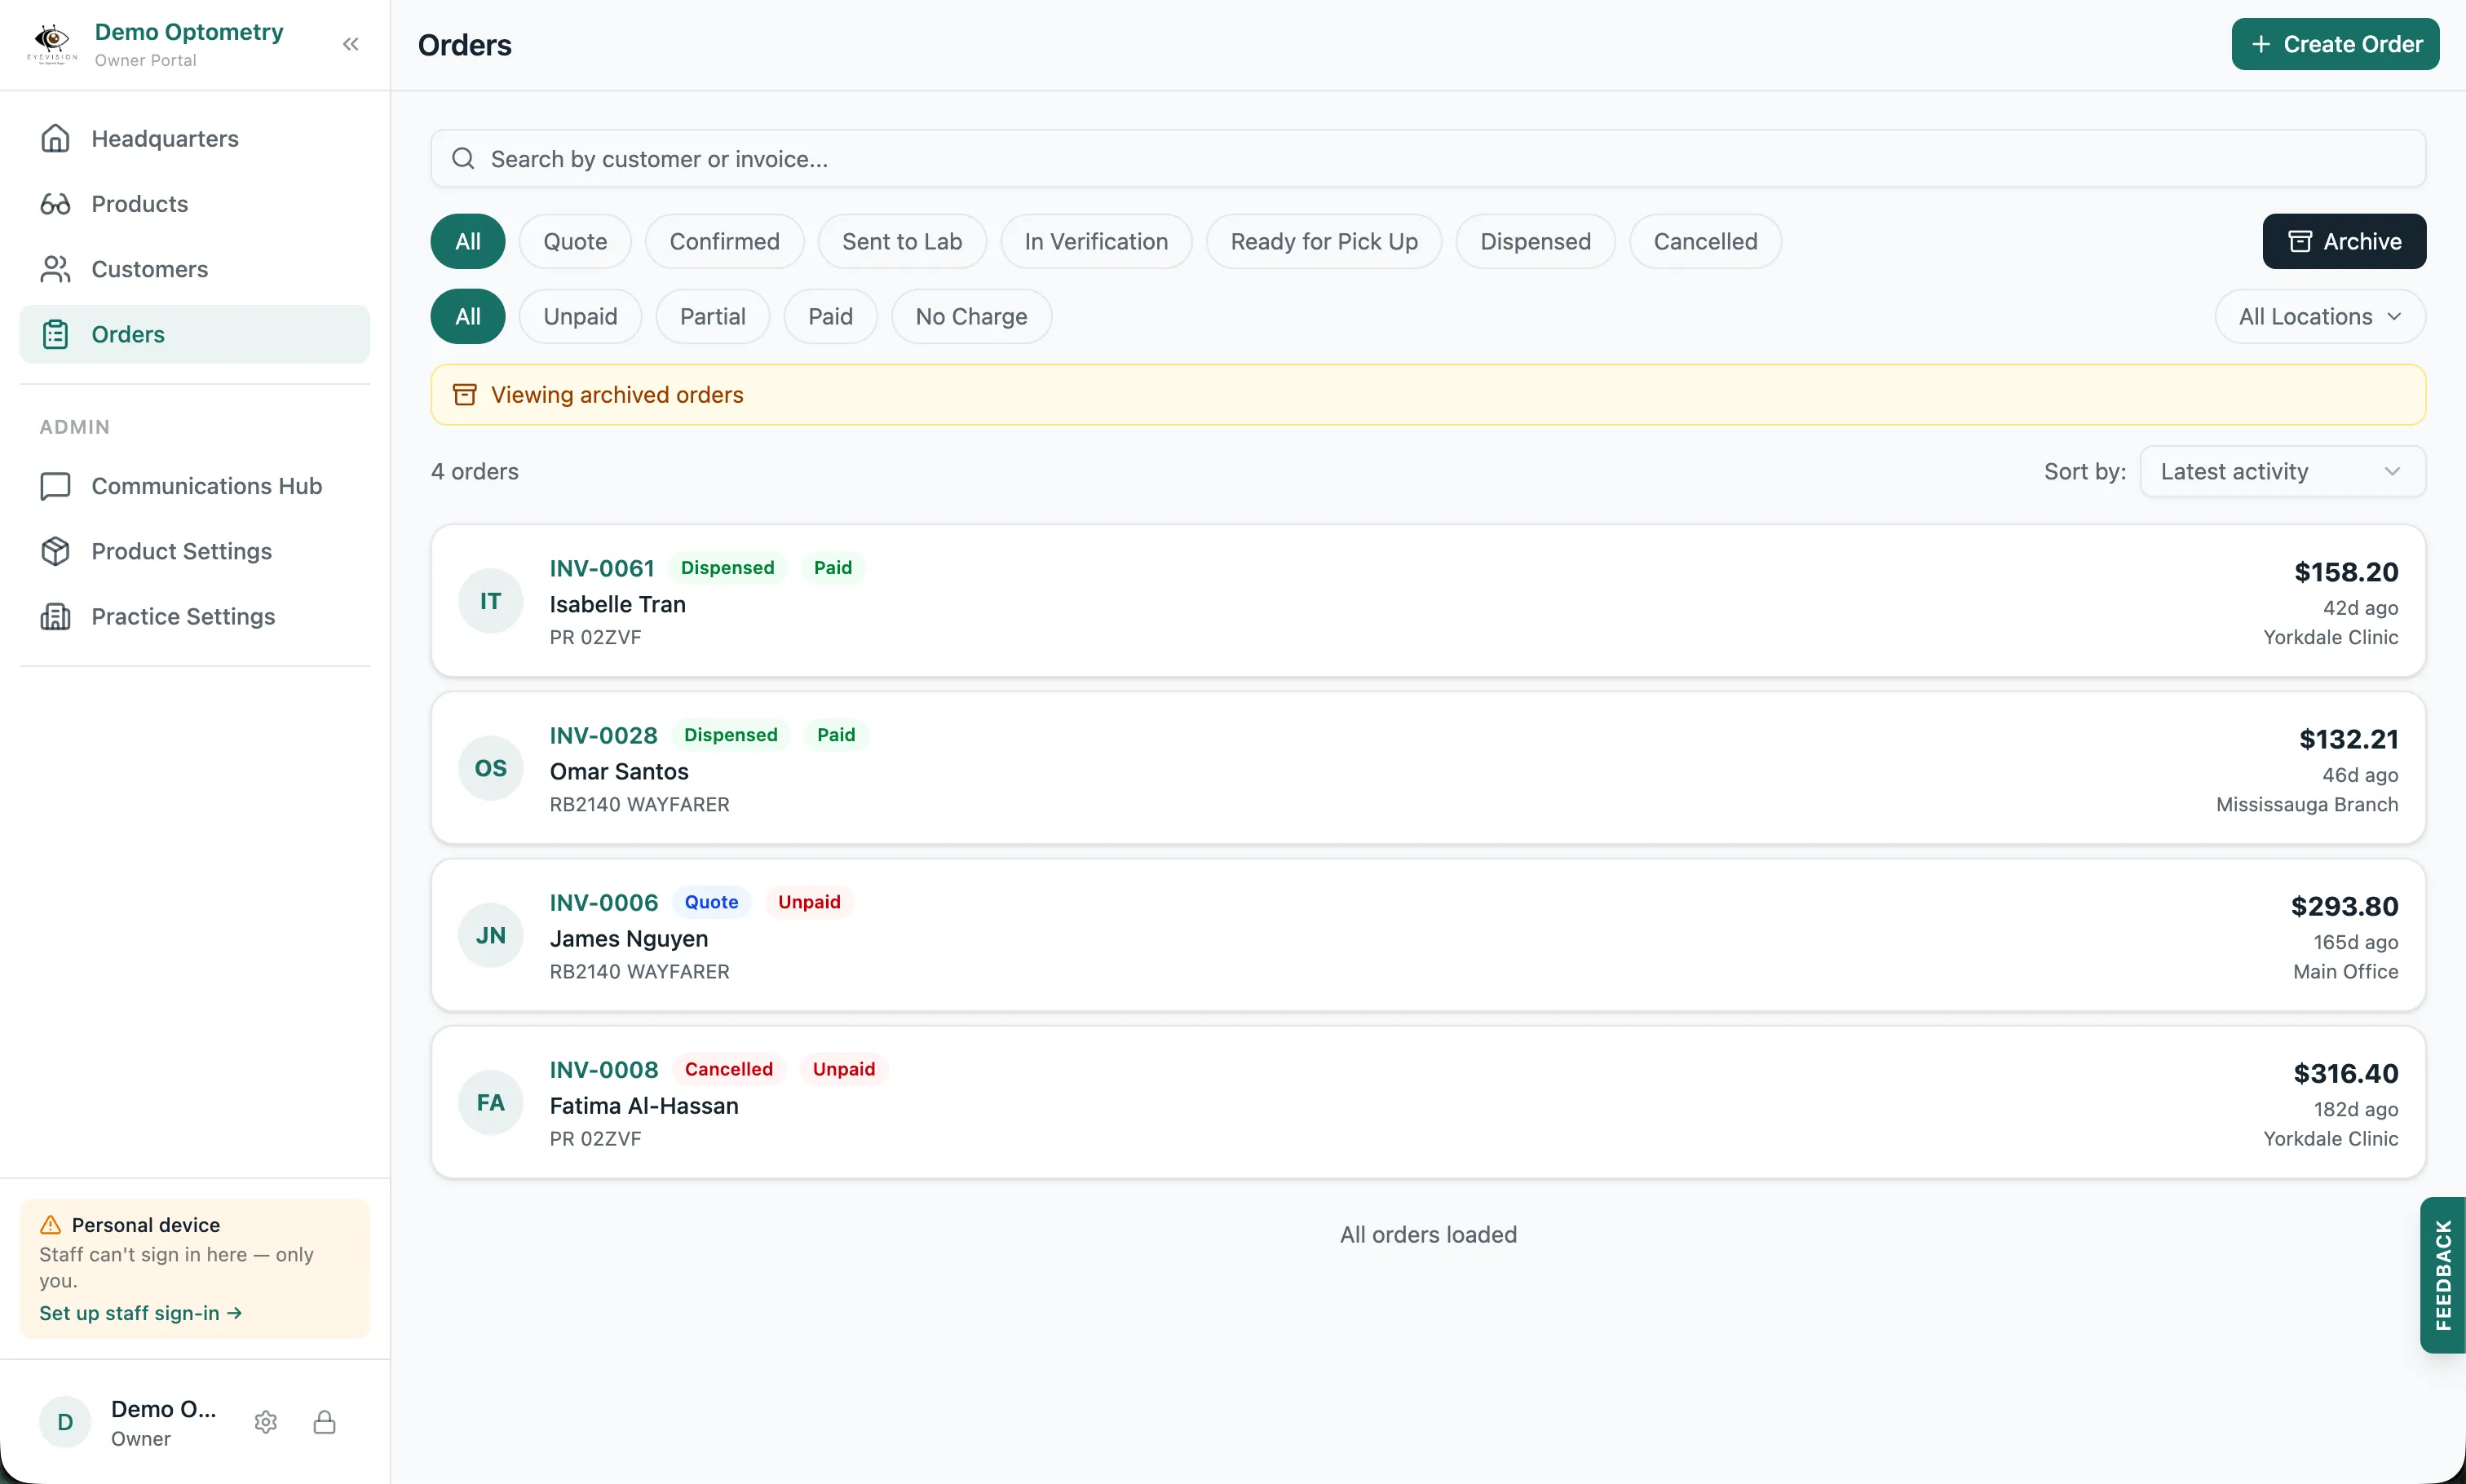Click the Quote badge on INV-0006
This screenshot has height=1484, width=2466.
coord(711,902)
